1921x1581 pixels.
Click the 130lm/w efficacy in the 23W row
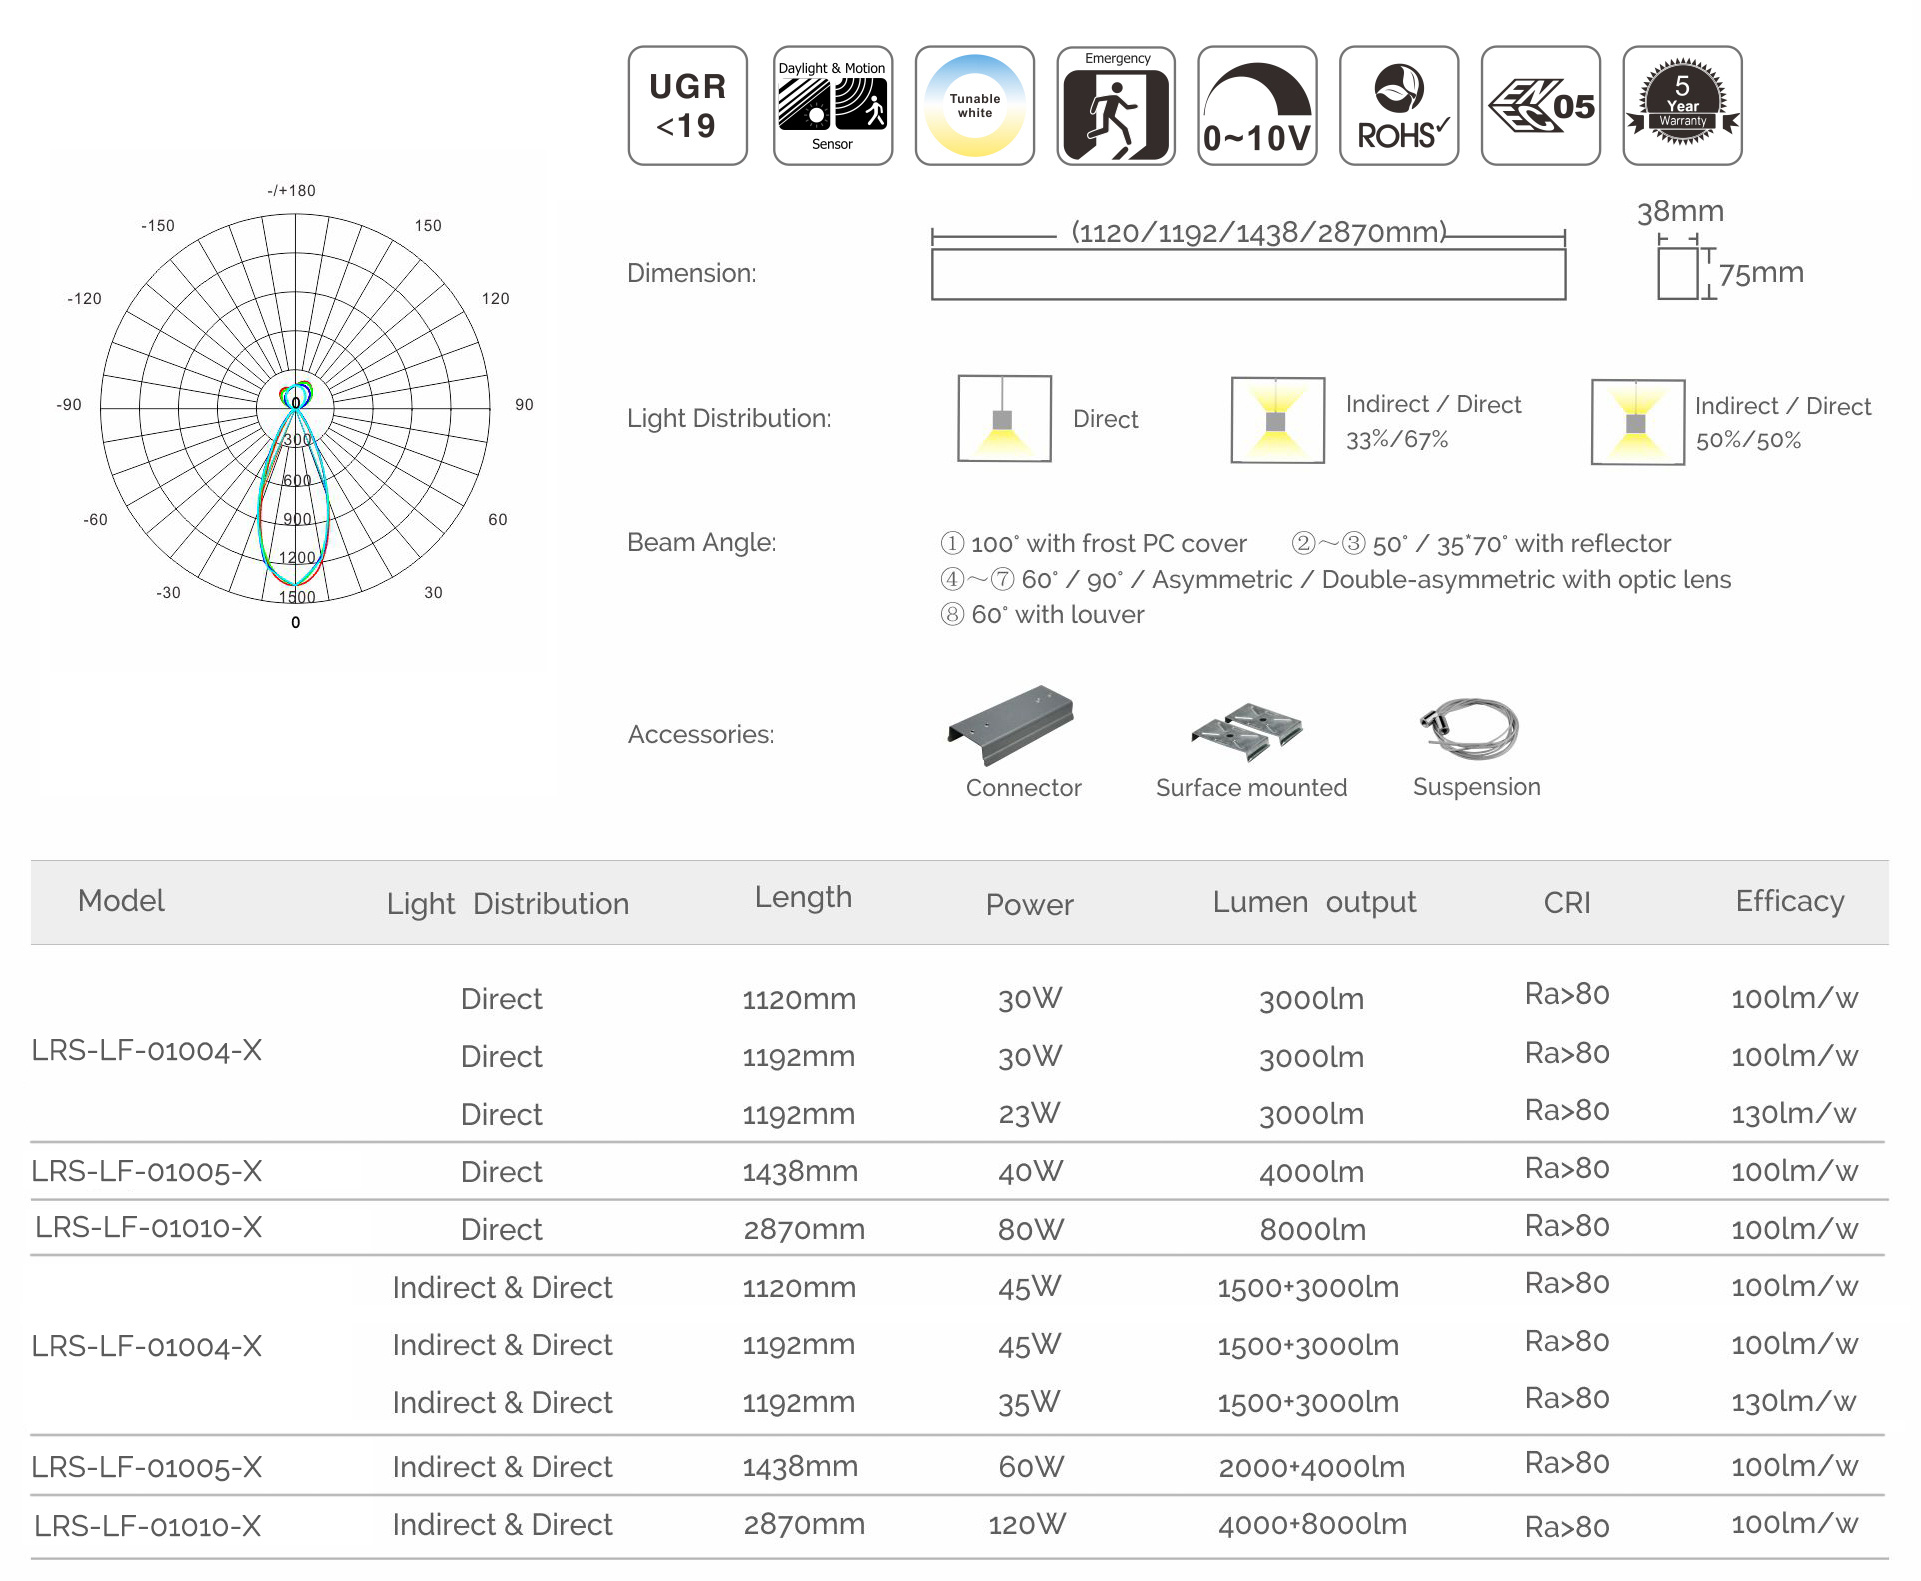click(1794, 1113)
